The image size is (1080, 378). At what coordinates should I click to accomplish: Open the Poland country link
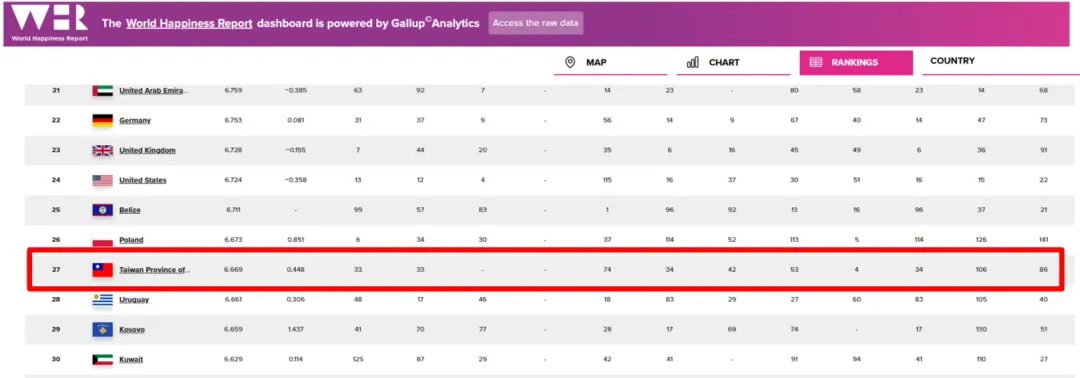tap(132, 240)
